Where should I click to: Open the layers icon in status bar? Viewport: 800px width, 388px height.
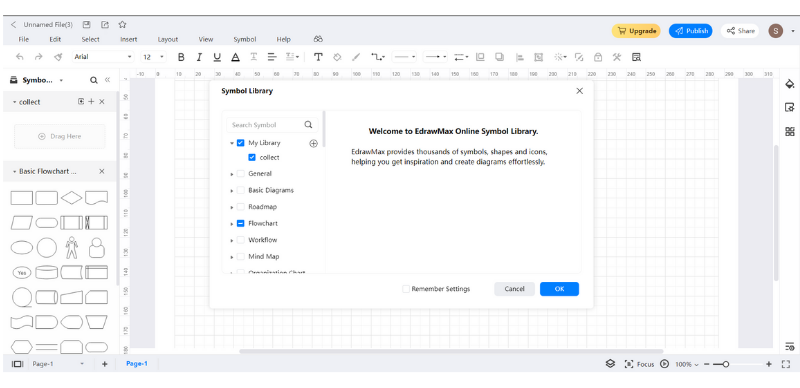(x=610, y=364)
